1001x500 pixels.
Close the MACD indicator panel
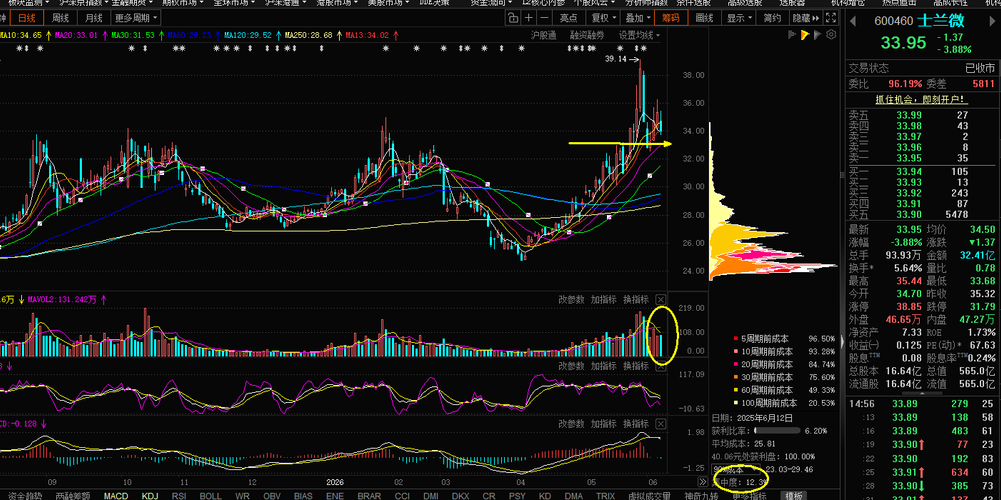pos(661,423)
